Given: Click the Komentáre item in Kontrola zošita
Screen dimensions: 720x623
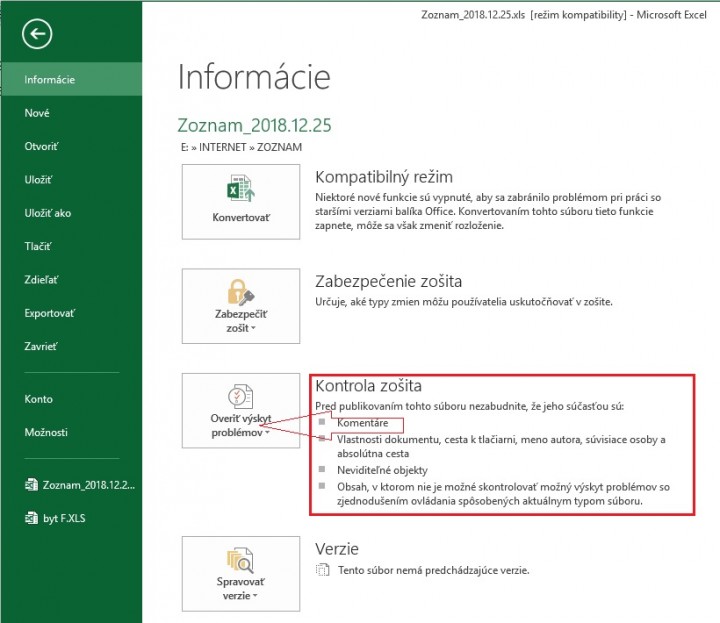Looking at the screenshot, I should (x=362, y=423).
